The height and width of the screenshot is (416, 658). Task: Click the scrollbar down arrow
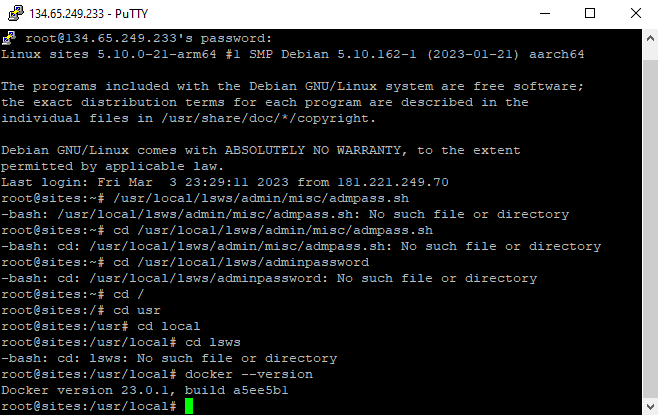(650, 406)
